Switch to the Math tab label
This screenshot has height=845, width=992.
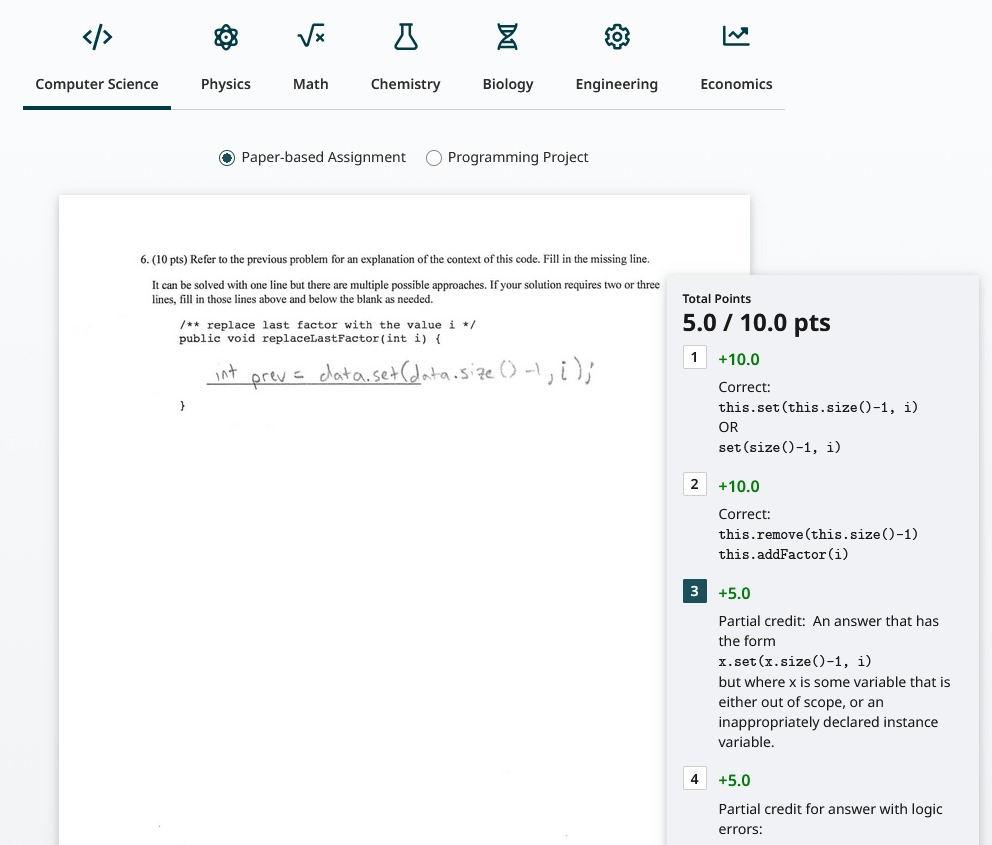point(310,84)
